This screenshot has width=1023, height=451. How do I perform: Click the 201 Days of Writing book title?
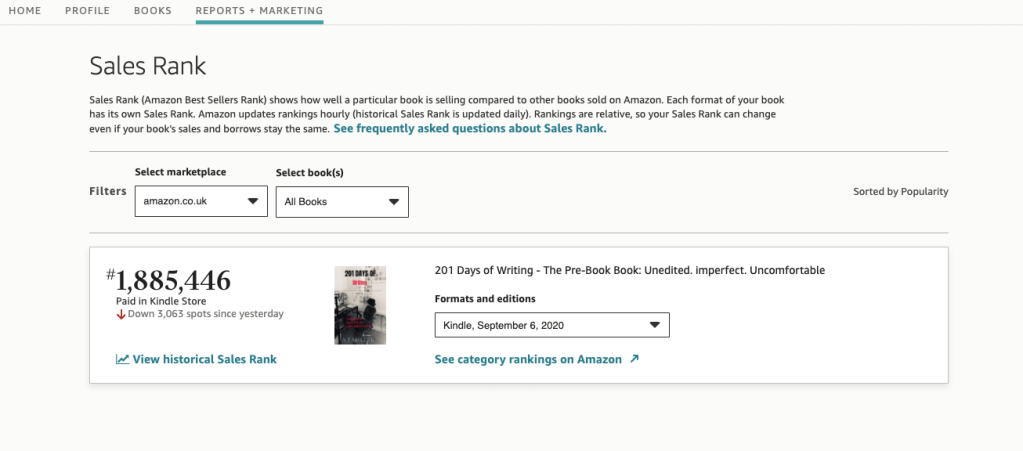(630, 271)
